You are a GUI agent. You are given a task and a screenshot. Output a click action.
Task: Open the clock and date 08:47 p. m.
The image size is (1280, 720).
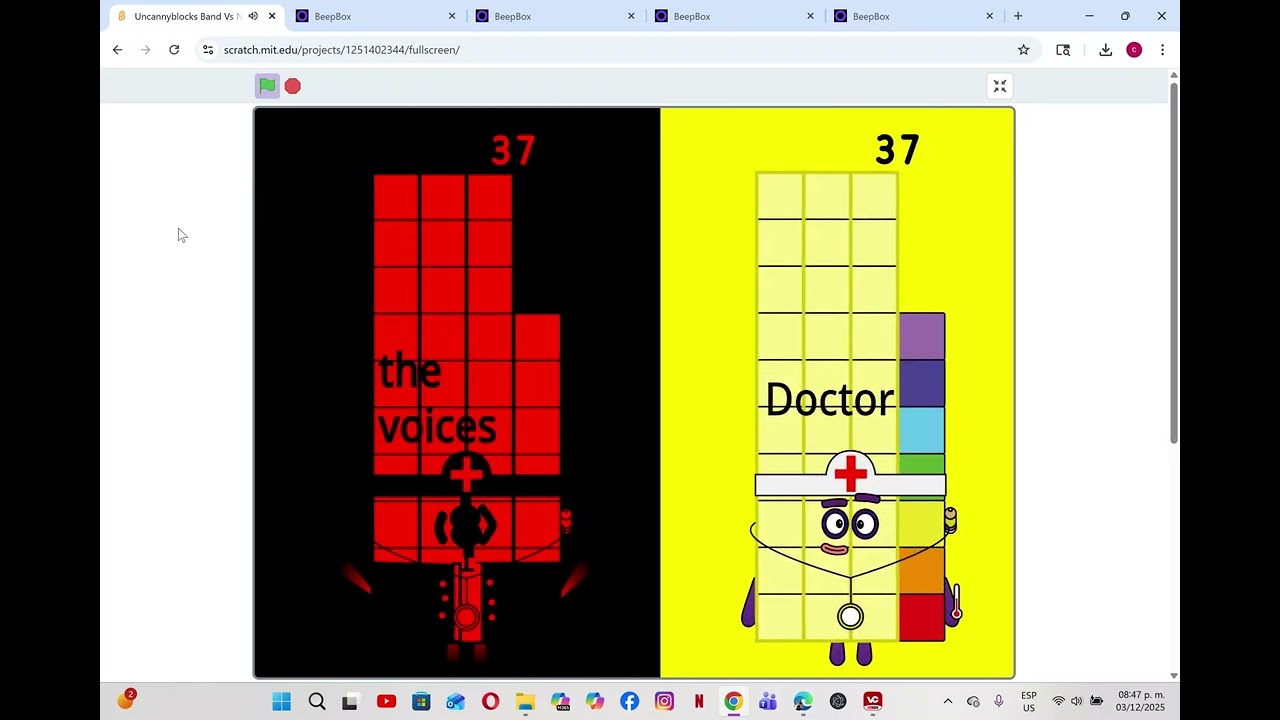[1141, 702]
